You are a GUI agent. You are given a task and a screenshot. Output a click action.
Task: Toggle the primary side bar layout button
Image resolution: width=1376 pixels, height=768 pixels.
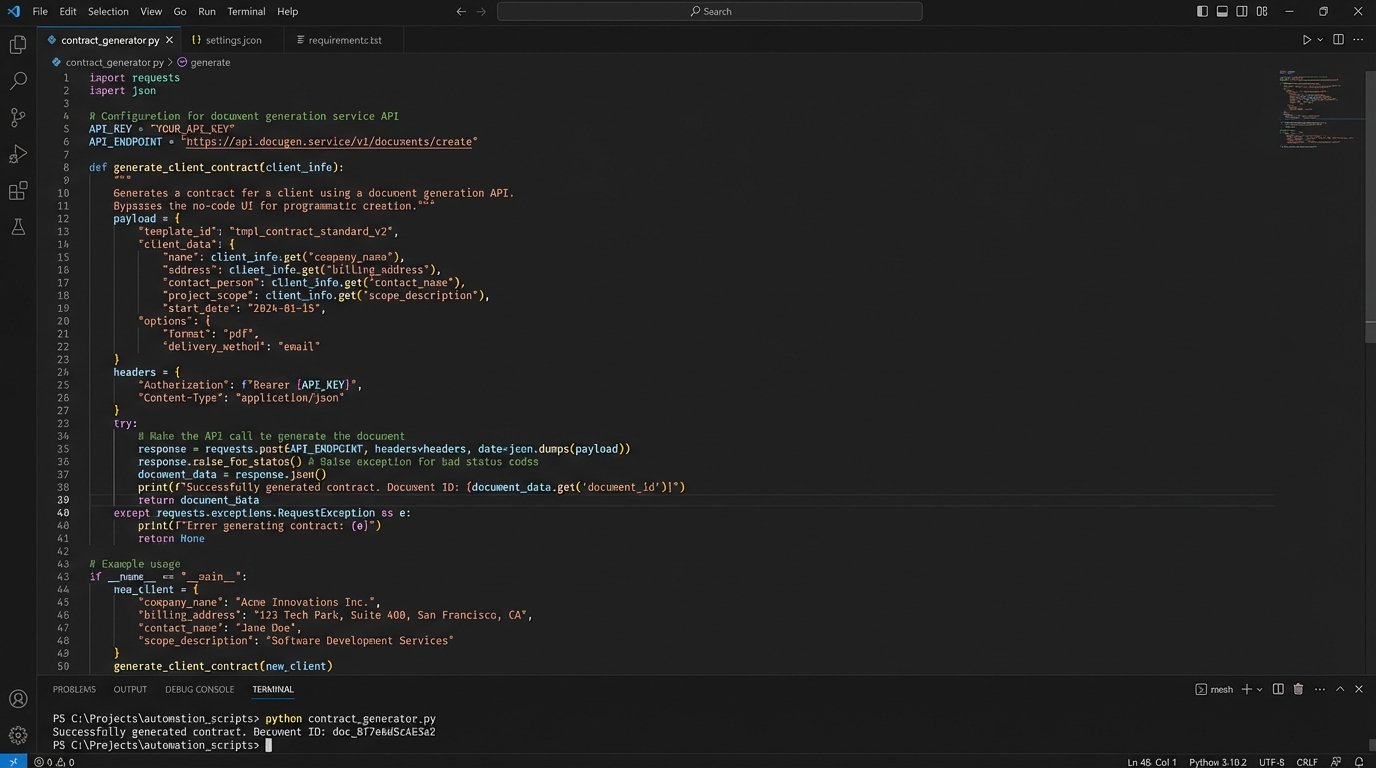click(x=1202, y=11)
